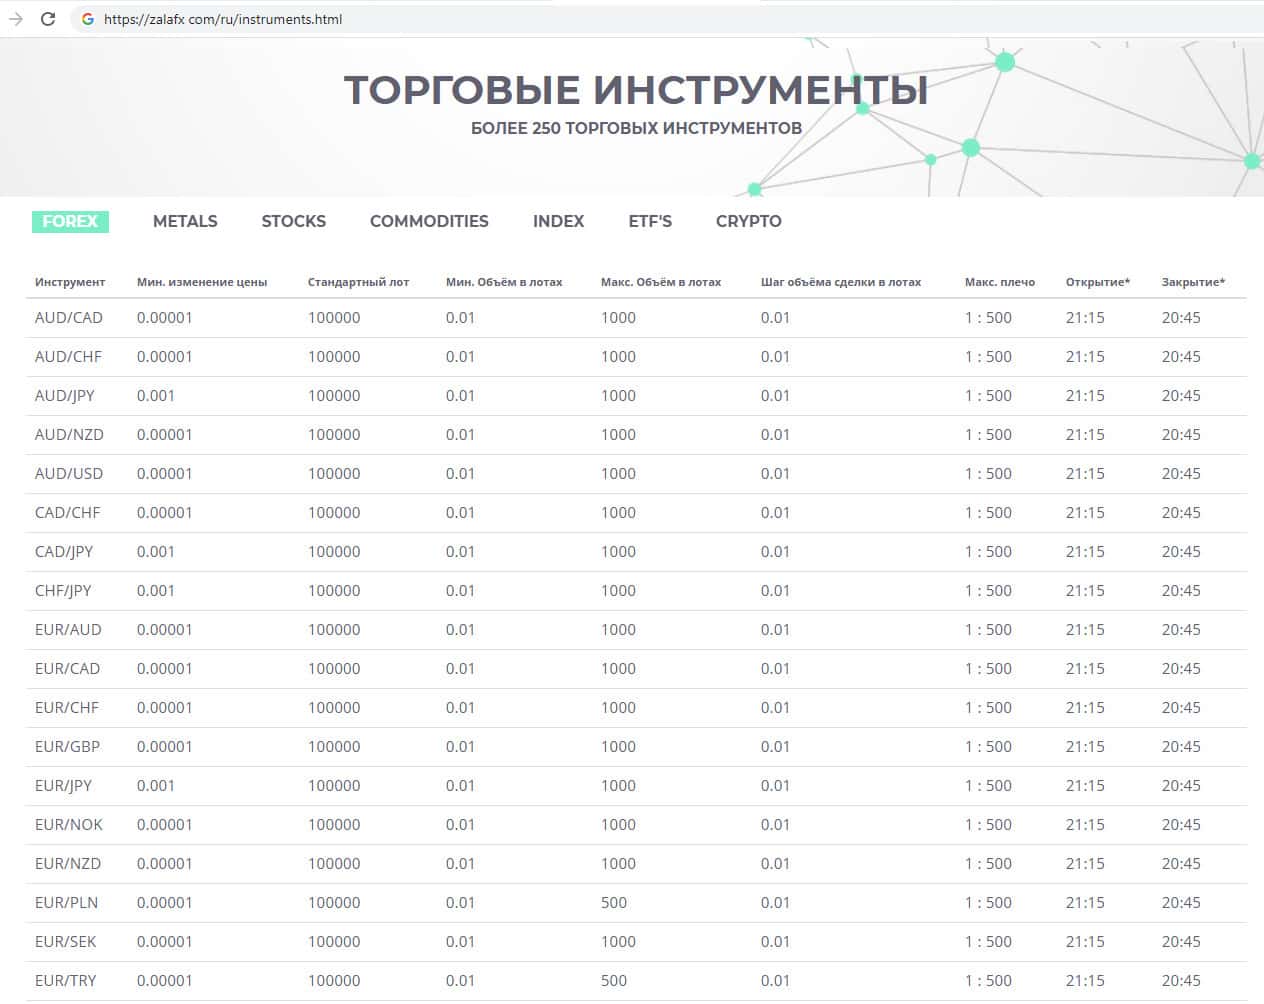Click the CAD/JPY instrument name
Viewport: 1264px width, 1004px height.
pos(64,552)
